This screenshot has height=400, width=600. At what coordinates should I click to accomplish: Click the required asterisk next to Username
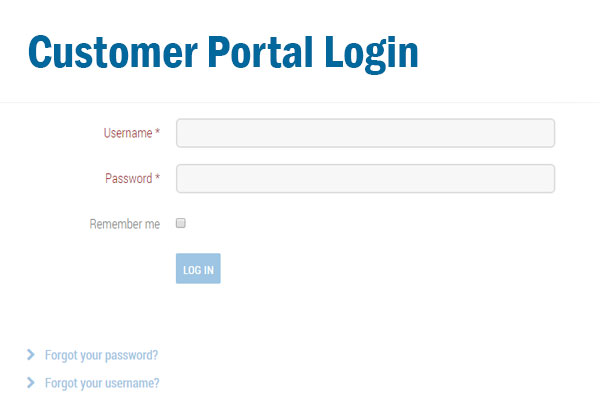(157, 132)
